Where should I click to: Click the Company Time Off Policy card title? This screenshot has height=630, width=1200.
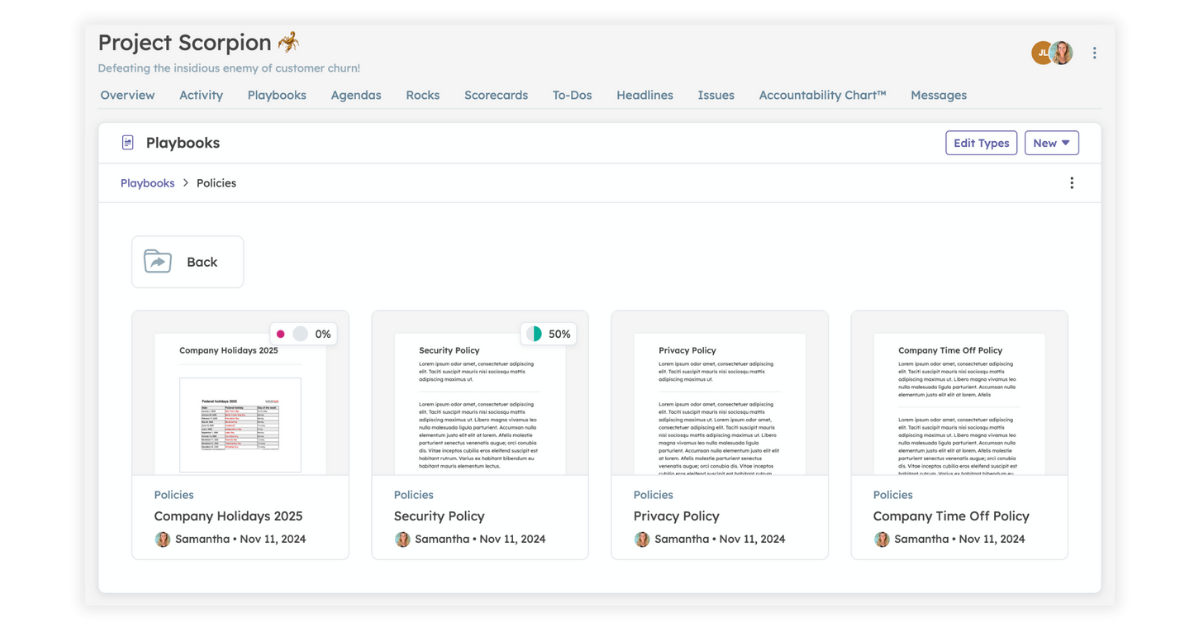pos(951,516)
